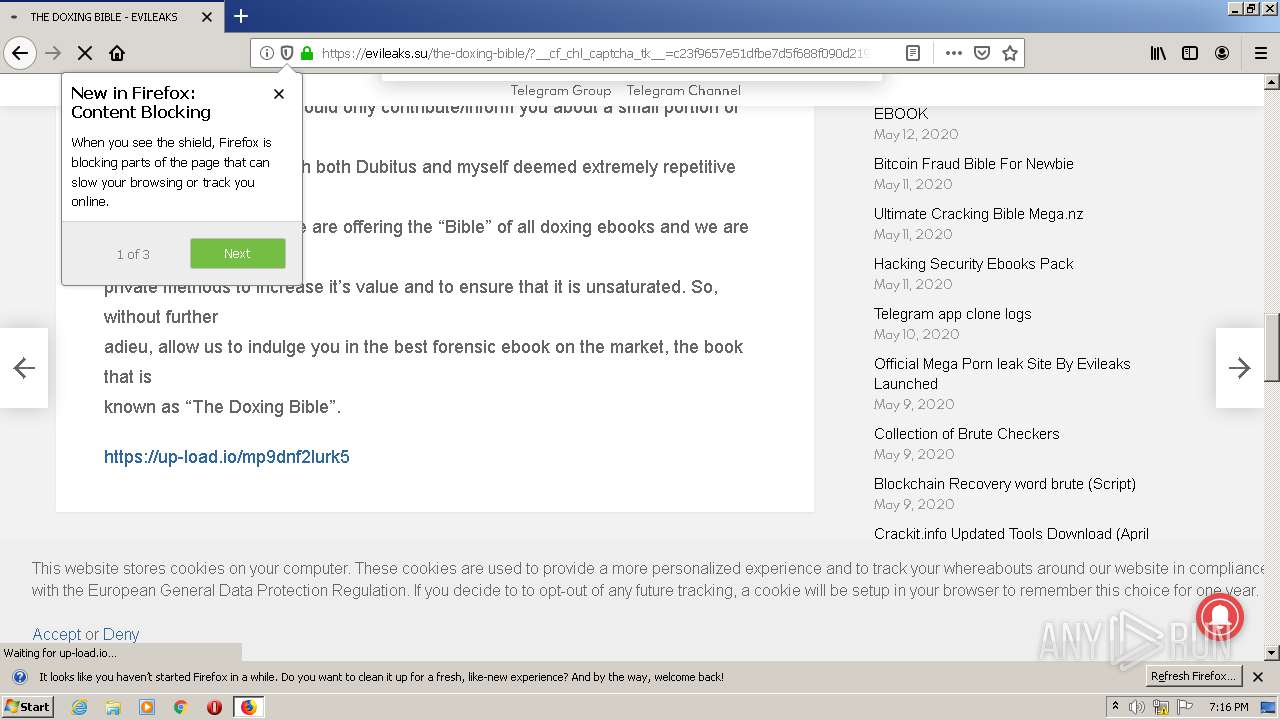Open Crackit.info Updated Tools Download post

coord(1011,534)
